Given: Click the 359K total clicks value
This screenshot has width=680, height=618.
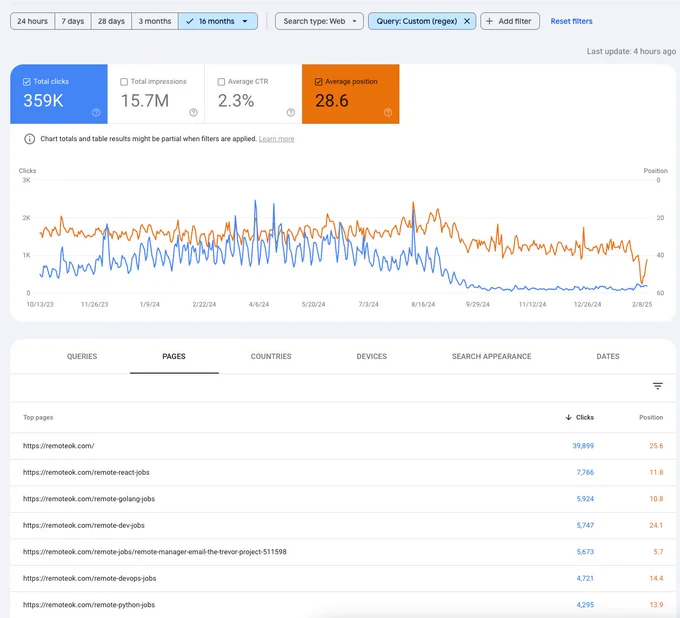Looking at the screenshot, I should tap(43, 101).
